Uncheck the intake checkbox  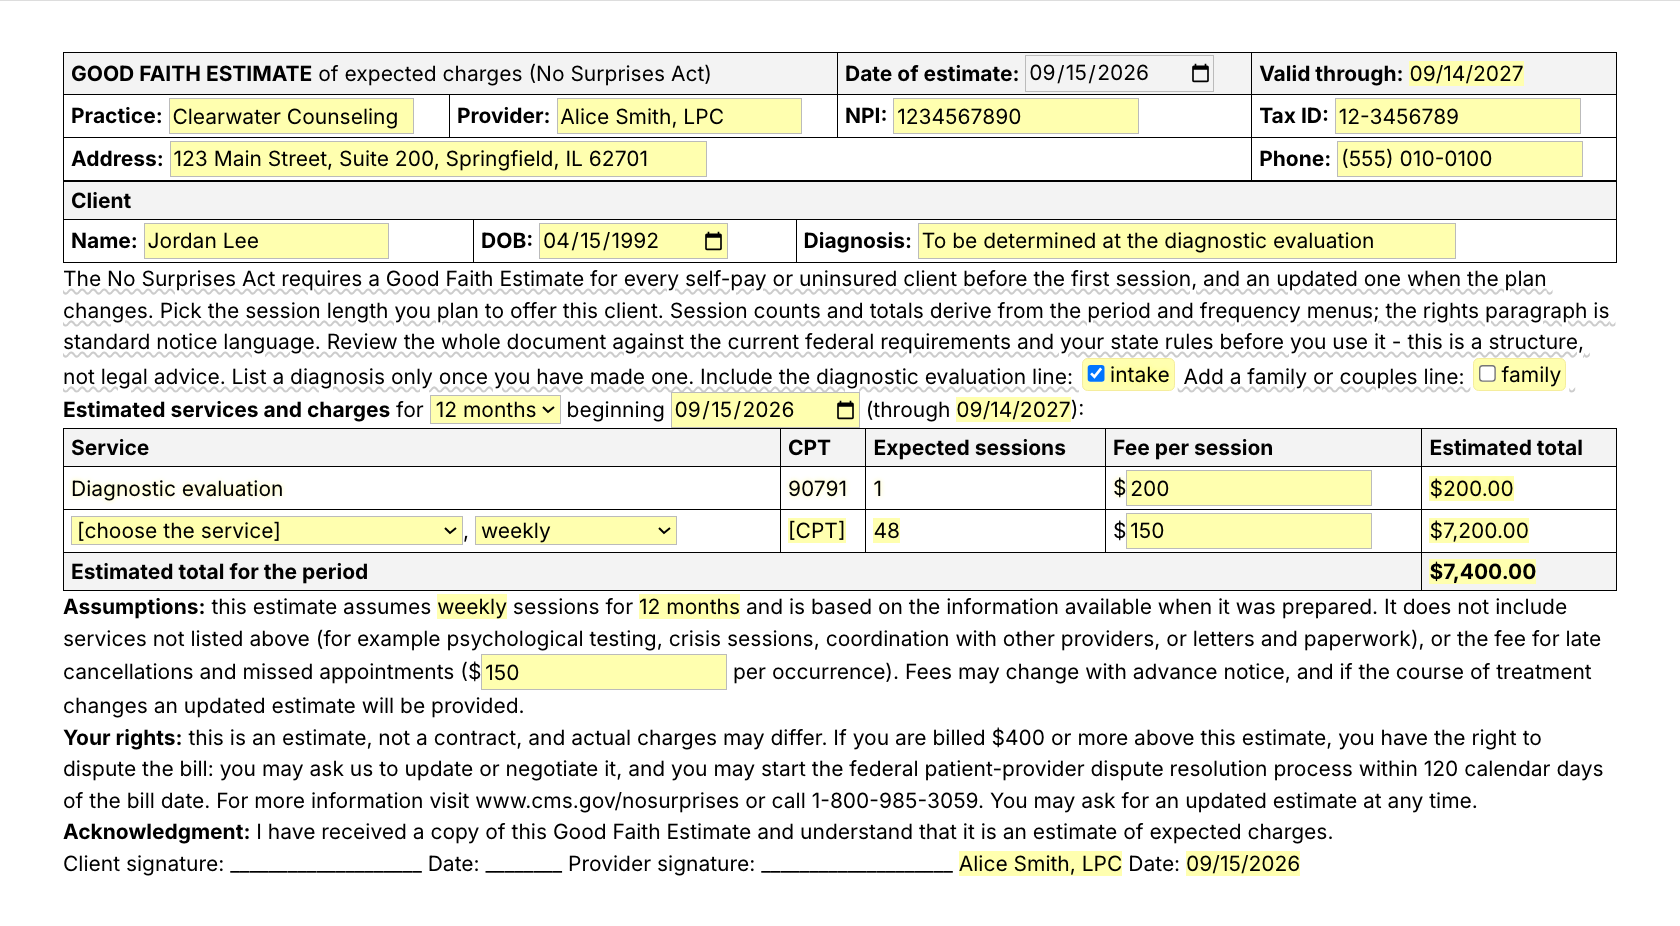click(x=1096, y=374)
